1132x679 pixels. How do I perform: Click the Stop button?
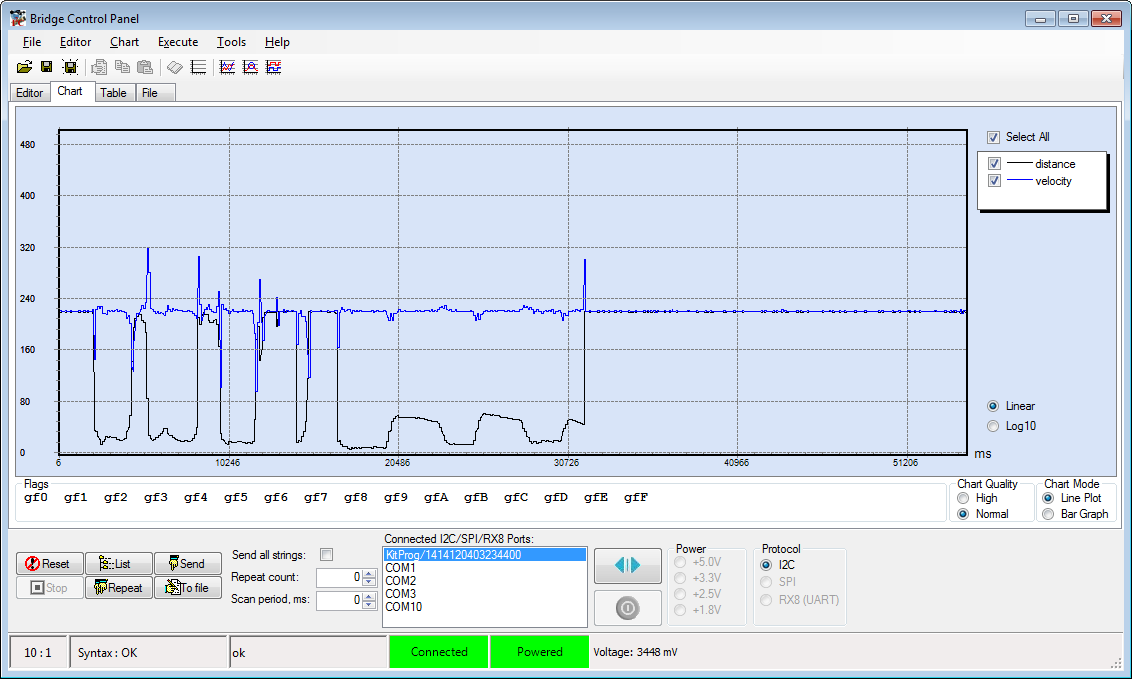pyautogui.click(x=50, y=587)
